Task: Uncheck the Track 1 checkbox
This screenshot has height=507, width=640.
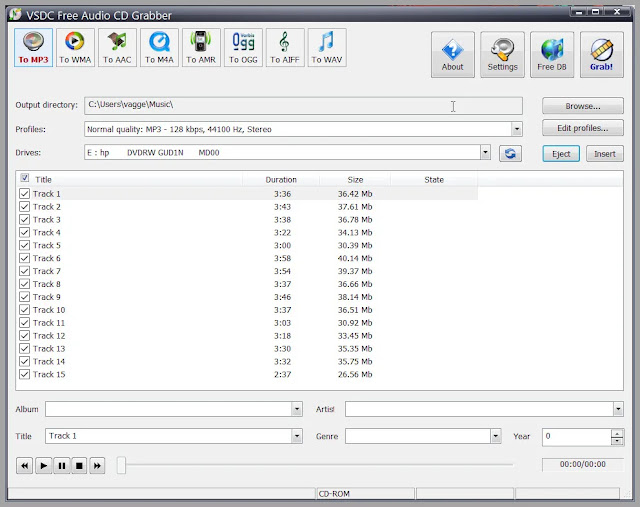Action: [24, 193]
